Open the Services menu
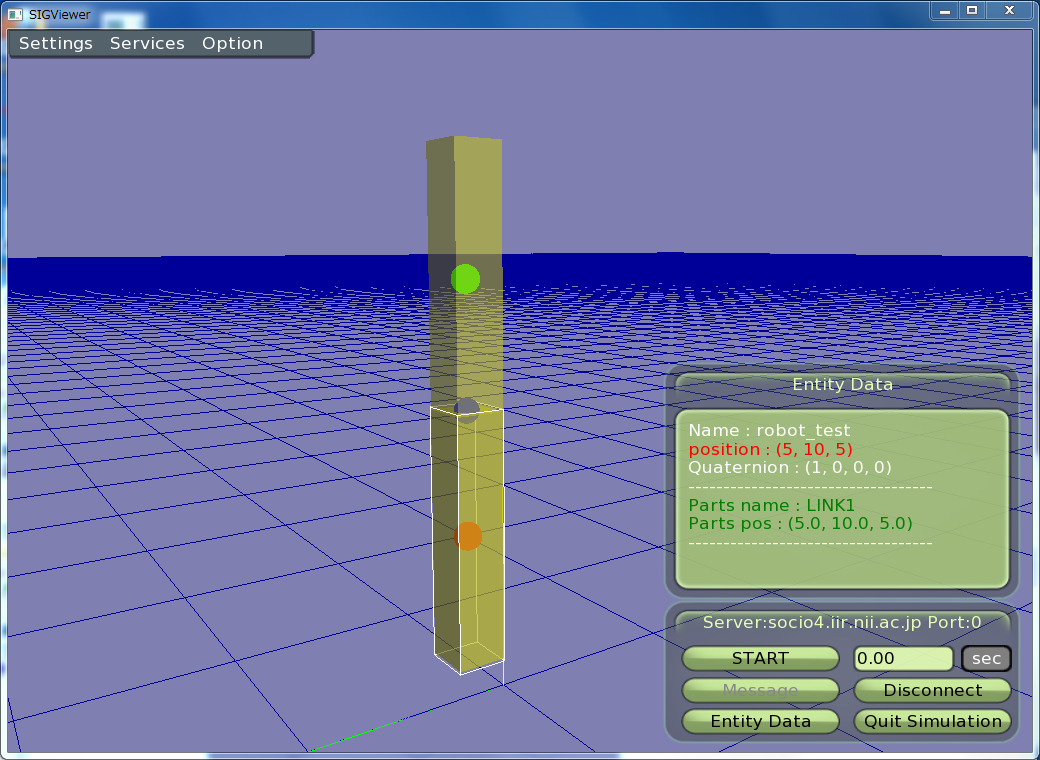 point(147,44)
